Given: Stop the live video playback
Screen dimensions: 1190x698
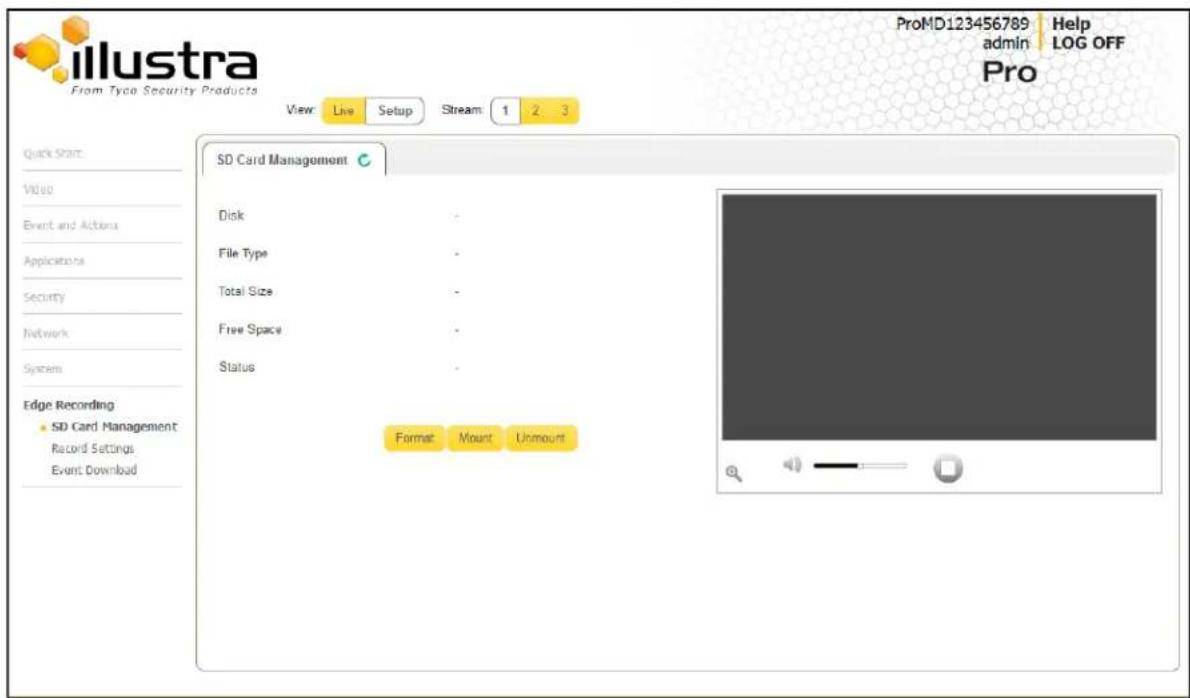Looking at the screenshot, I should pos(947,468).
